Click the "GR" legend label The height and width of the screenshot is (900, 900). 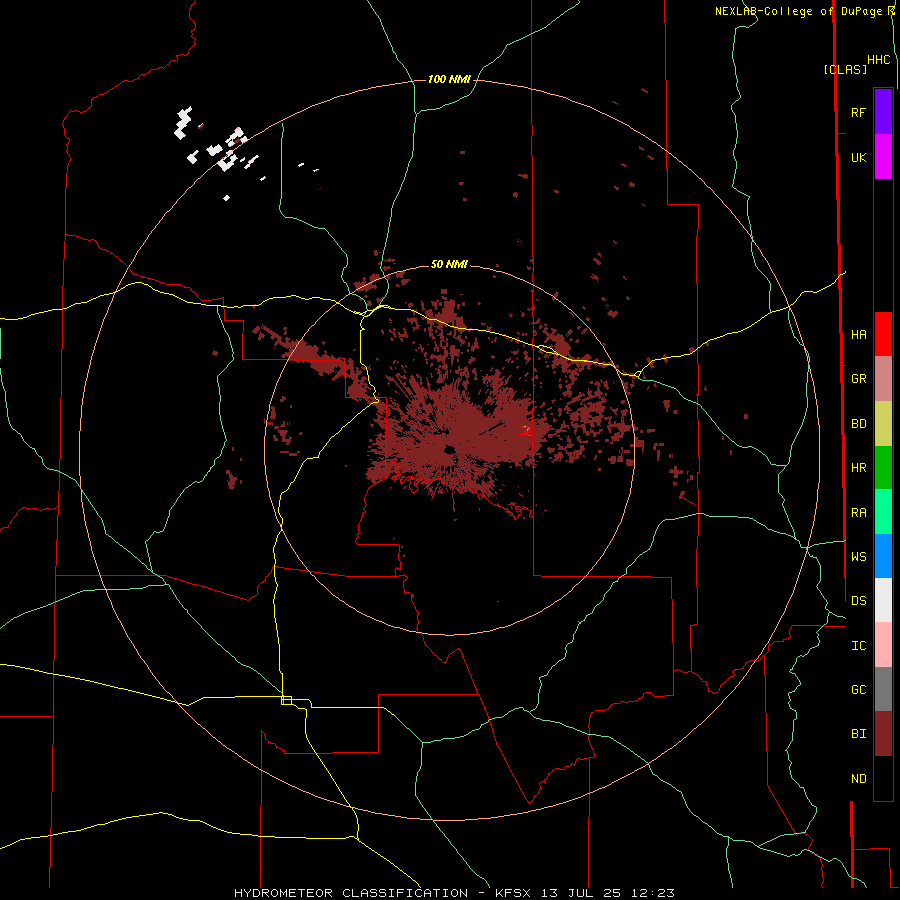point(858,379)
